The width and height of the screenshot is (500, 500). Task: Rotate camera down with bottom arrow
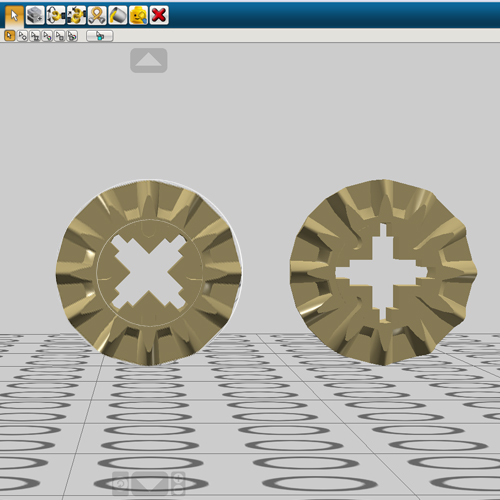pos(150,483)
